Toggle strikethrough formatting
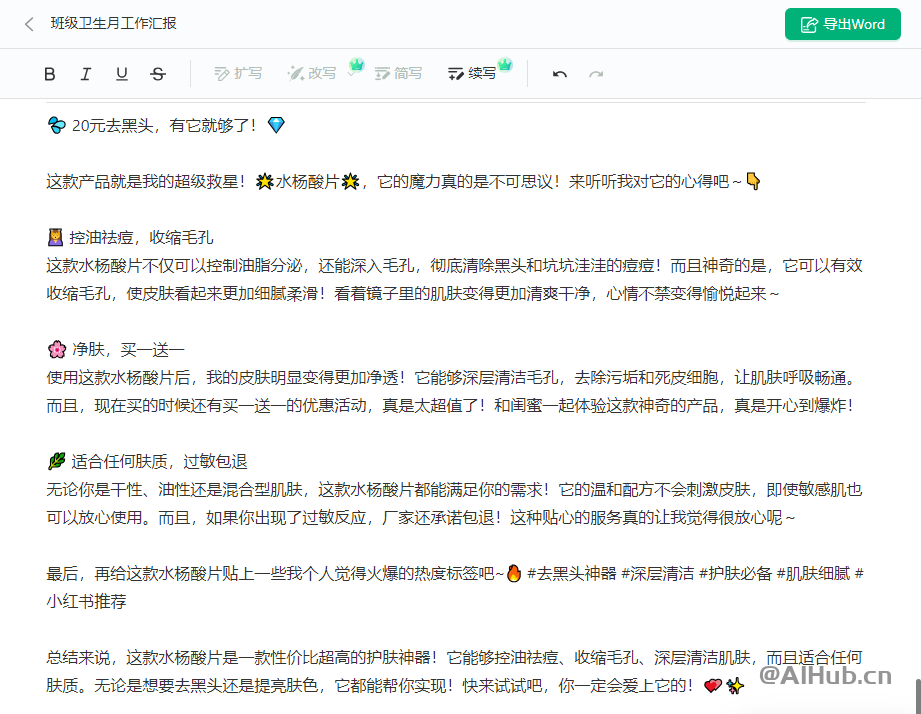The height and width of the screenshot is (714, 921). click(158, 74)
